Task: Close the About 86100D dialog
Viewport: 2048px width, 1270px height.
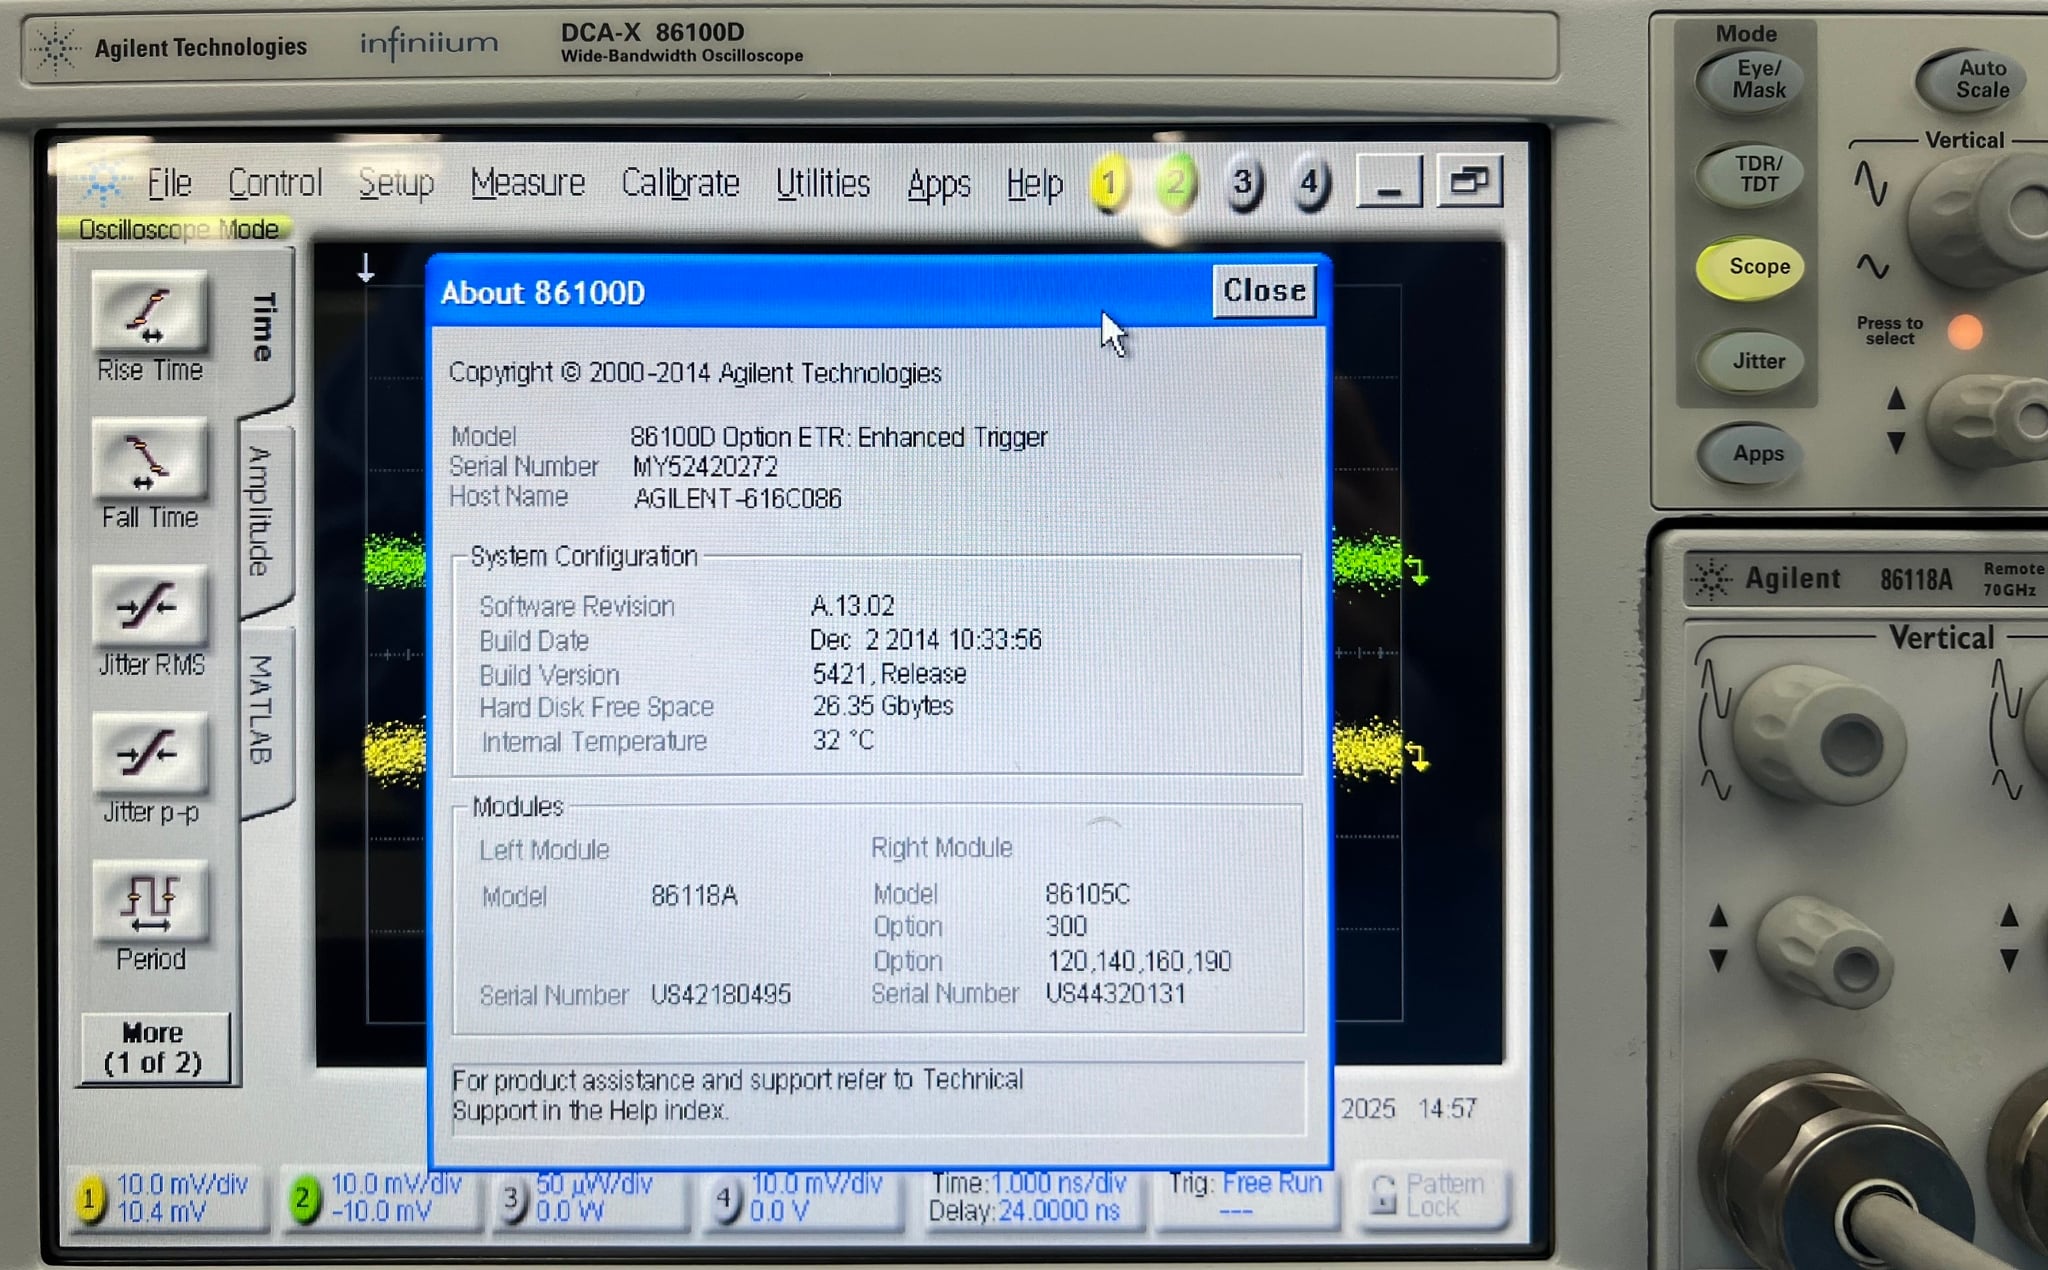Action: (1264, 291)
